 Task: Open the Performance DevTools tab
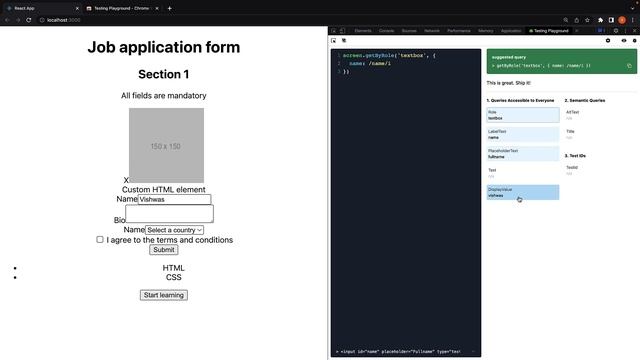(x=459, y=31)
